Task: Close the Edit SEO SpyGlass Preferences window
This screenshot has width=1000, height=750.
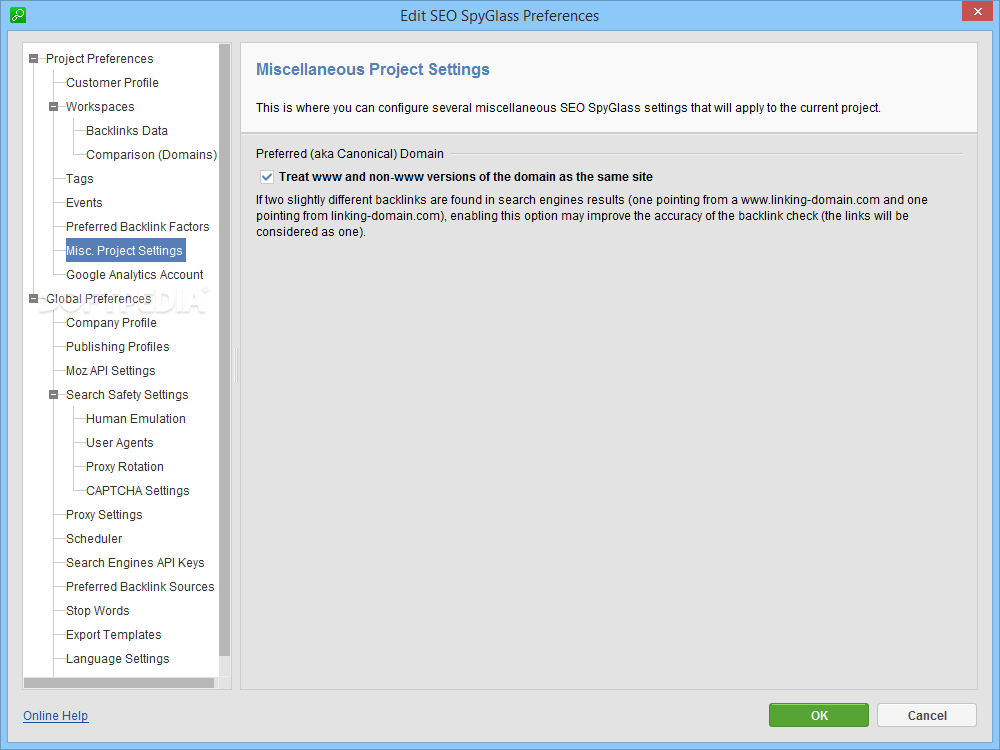Action: point(978,11)
